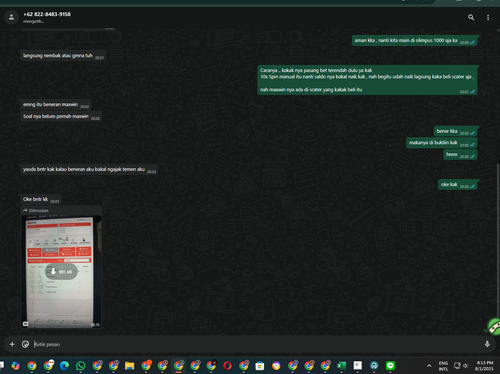
Task: Open the plus attachment menu
Action: tap(12, 344)
